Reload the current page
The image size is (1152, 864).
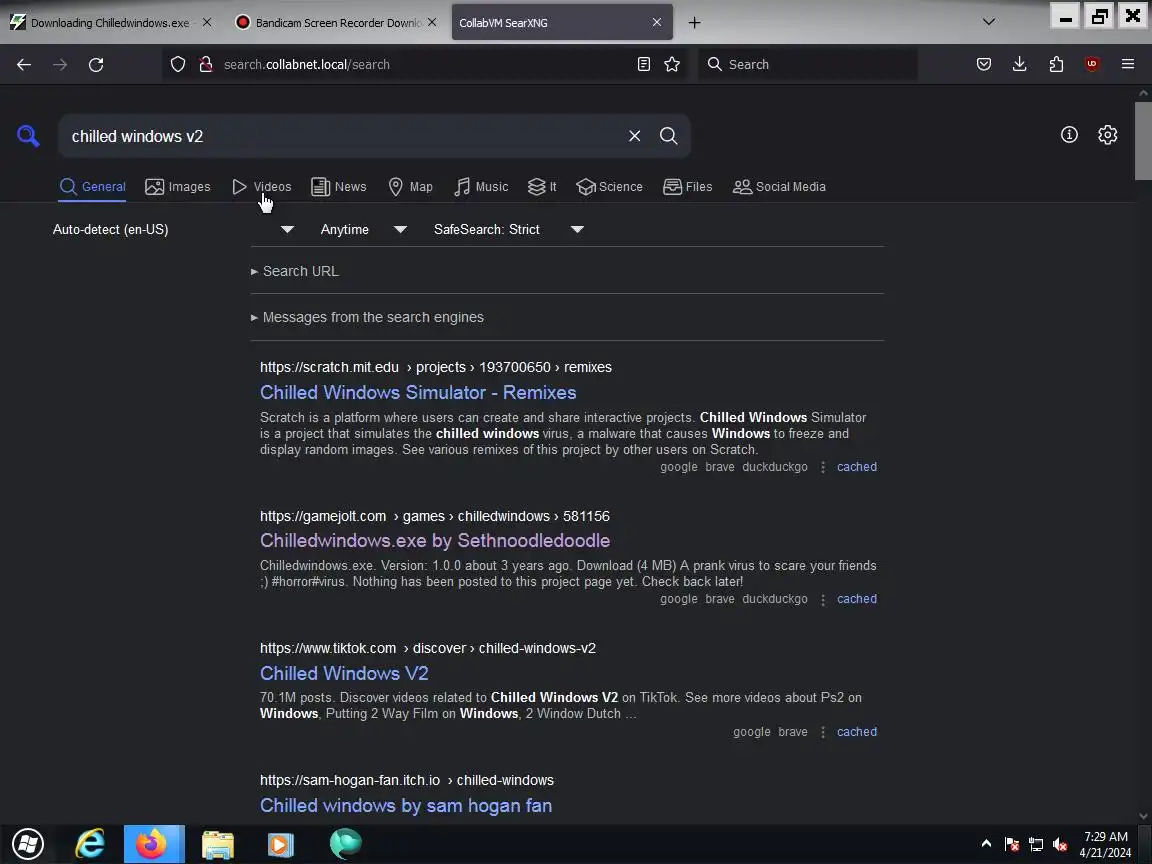[x=96, y=65]
